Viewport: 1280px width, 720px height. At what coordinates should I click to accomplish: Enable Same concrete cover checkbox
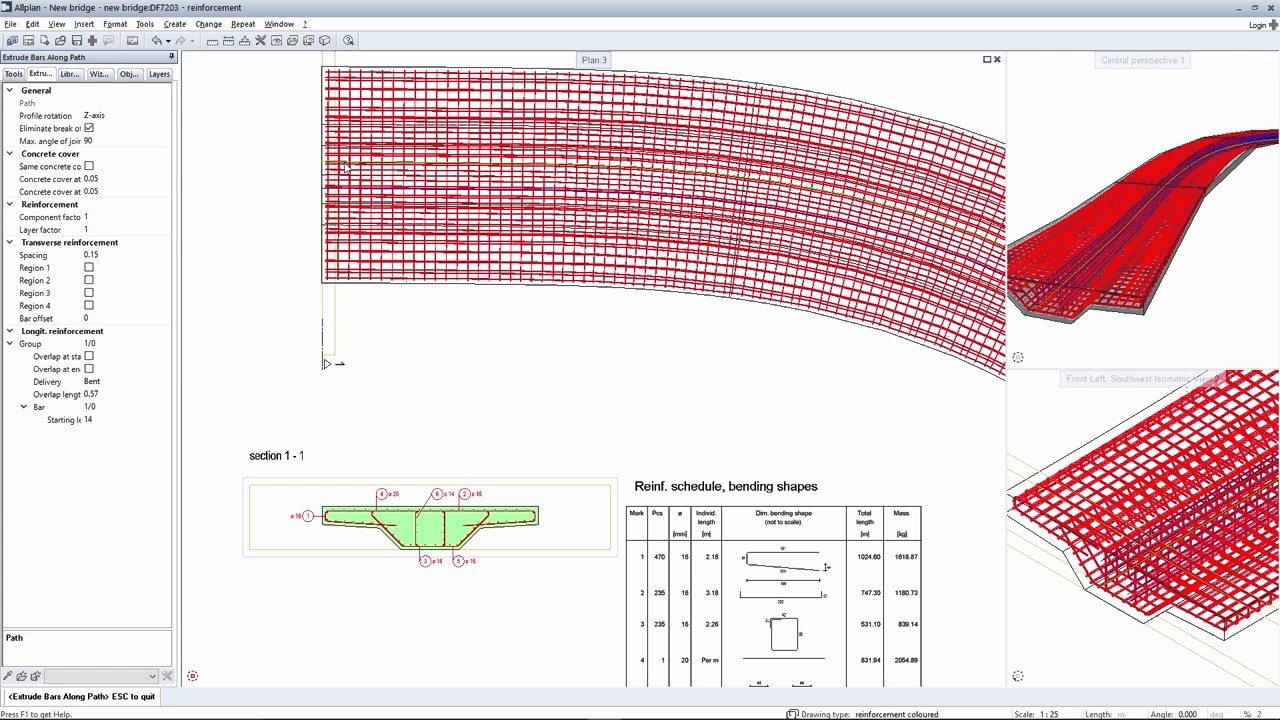click(x=89, y=166)
